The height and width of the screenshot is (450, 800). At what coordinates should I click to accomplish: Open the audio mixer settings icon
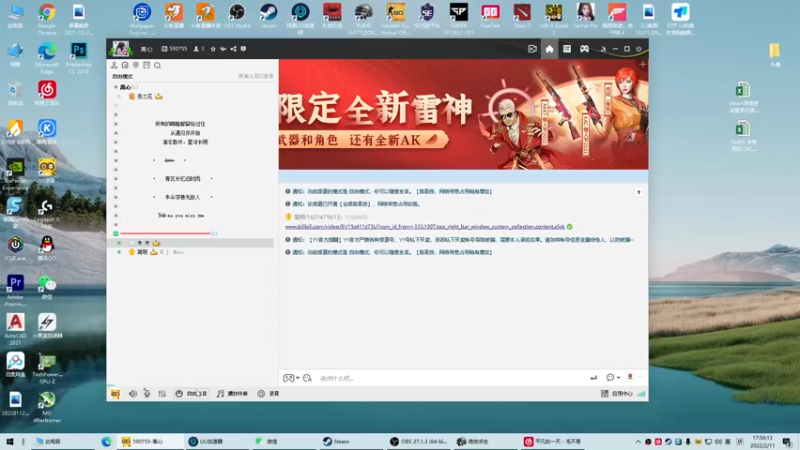[162, 394]
